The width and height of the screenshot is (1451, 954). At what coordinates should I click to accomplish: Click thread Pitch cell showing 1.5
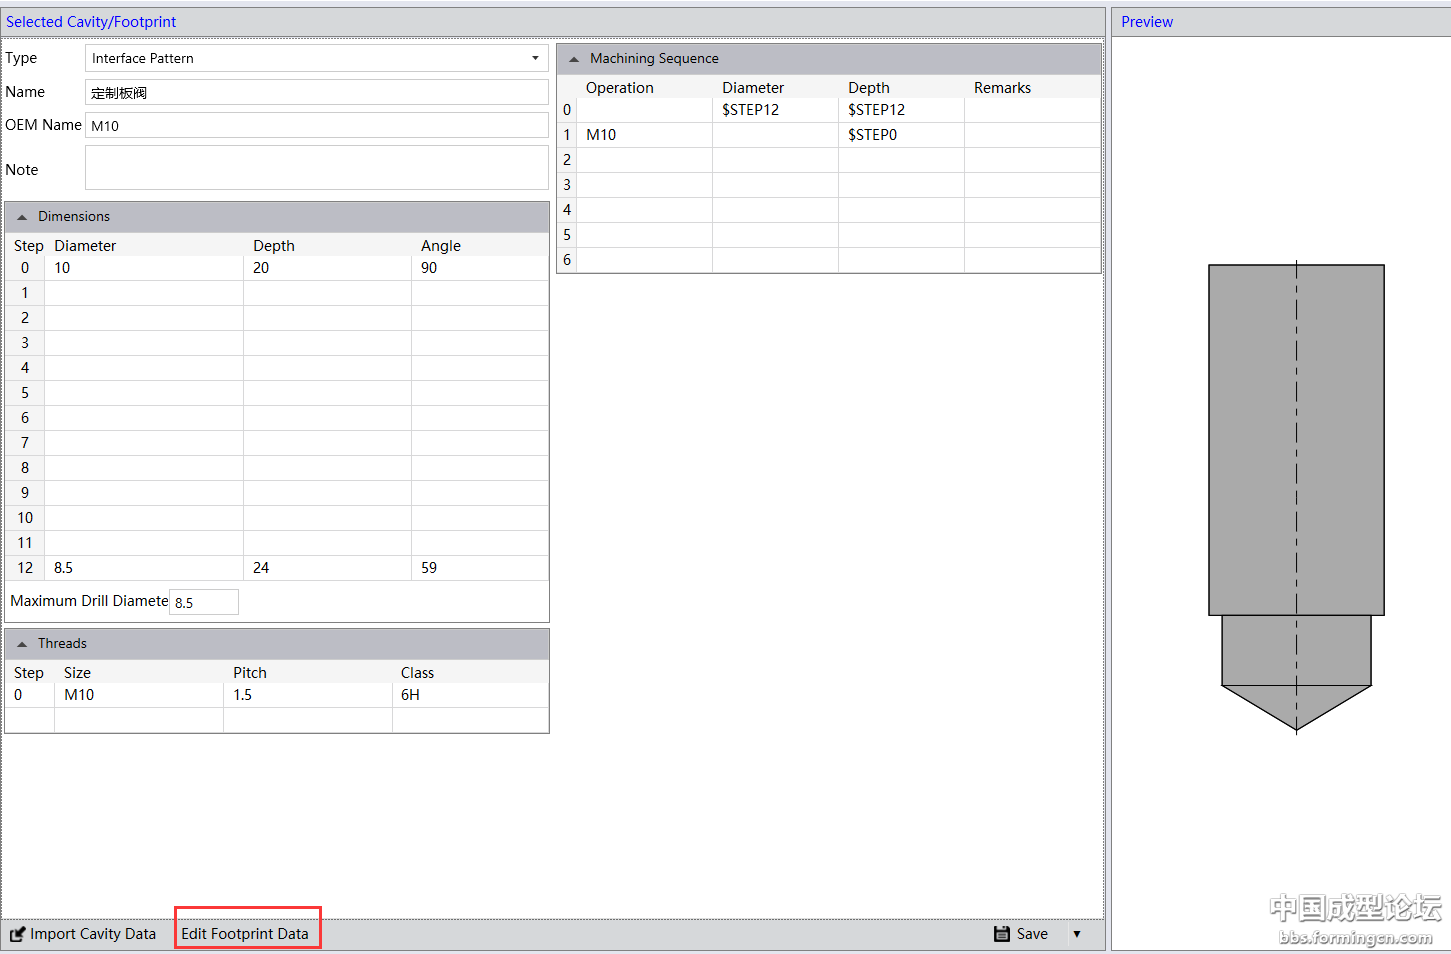(307, 695)
